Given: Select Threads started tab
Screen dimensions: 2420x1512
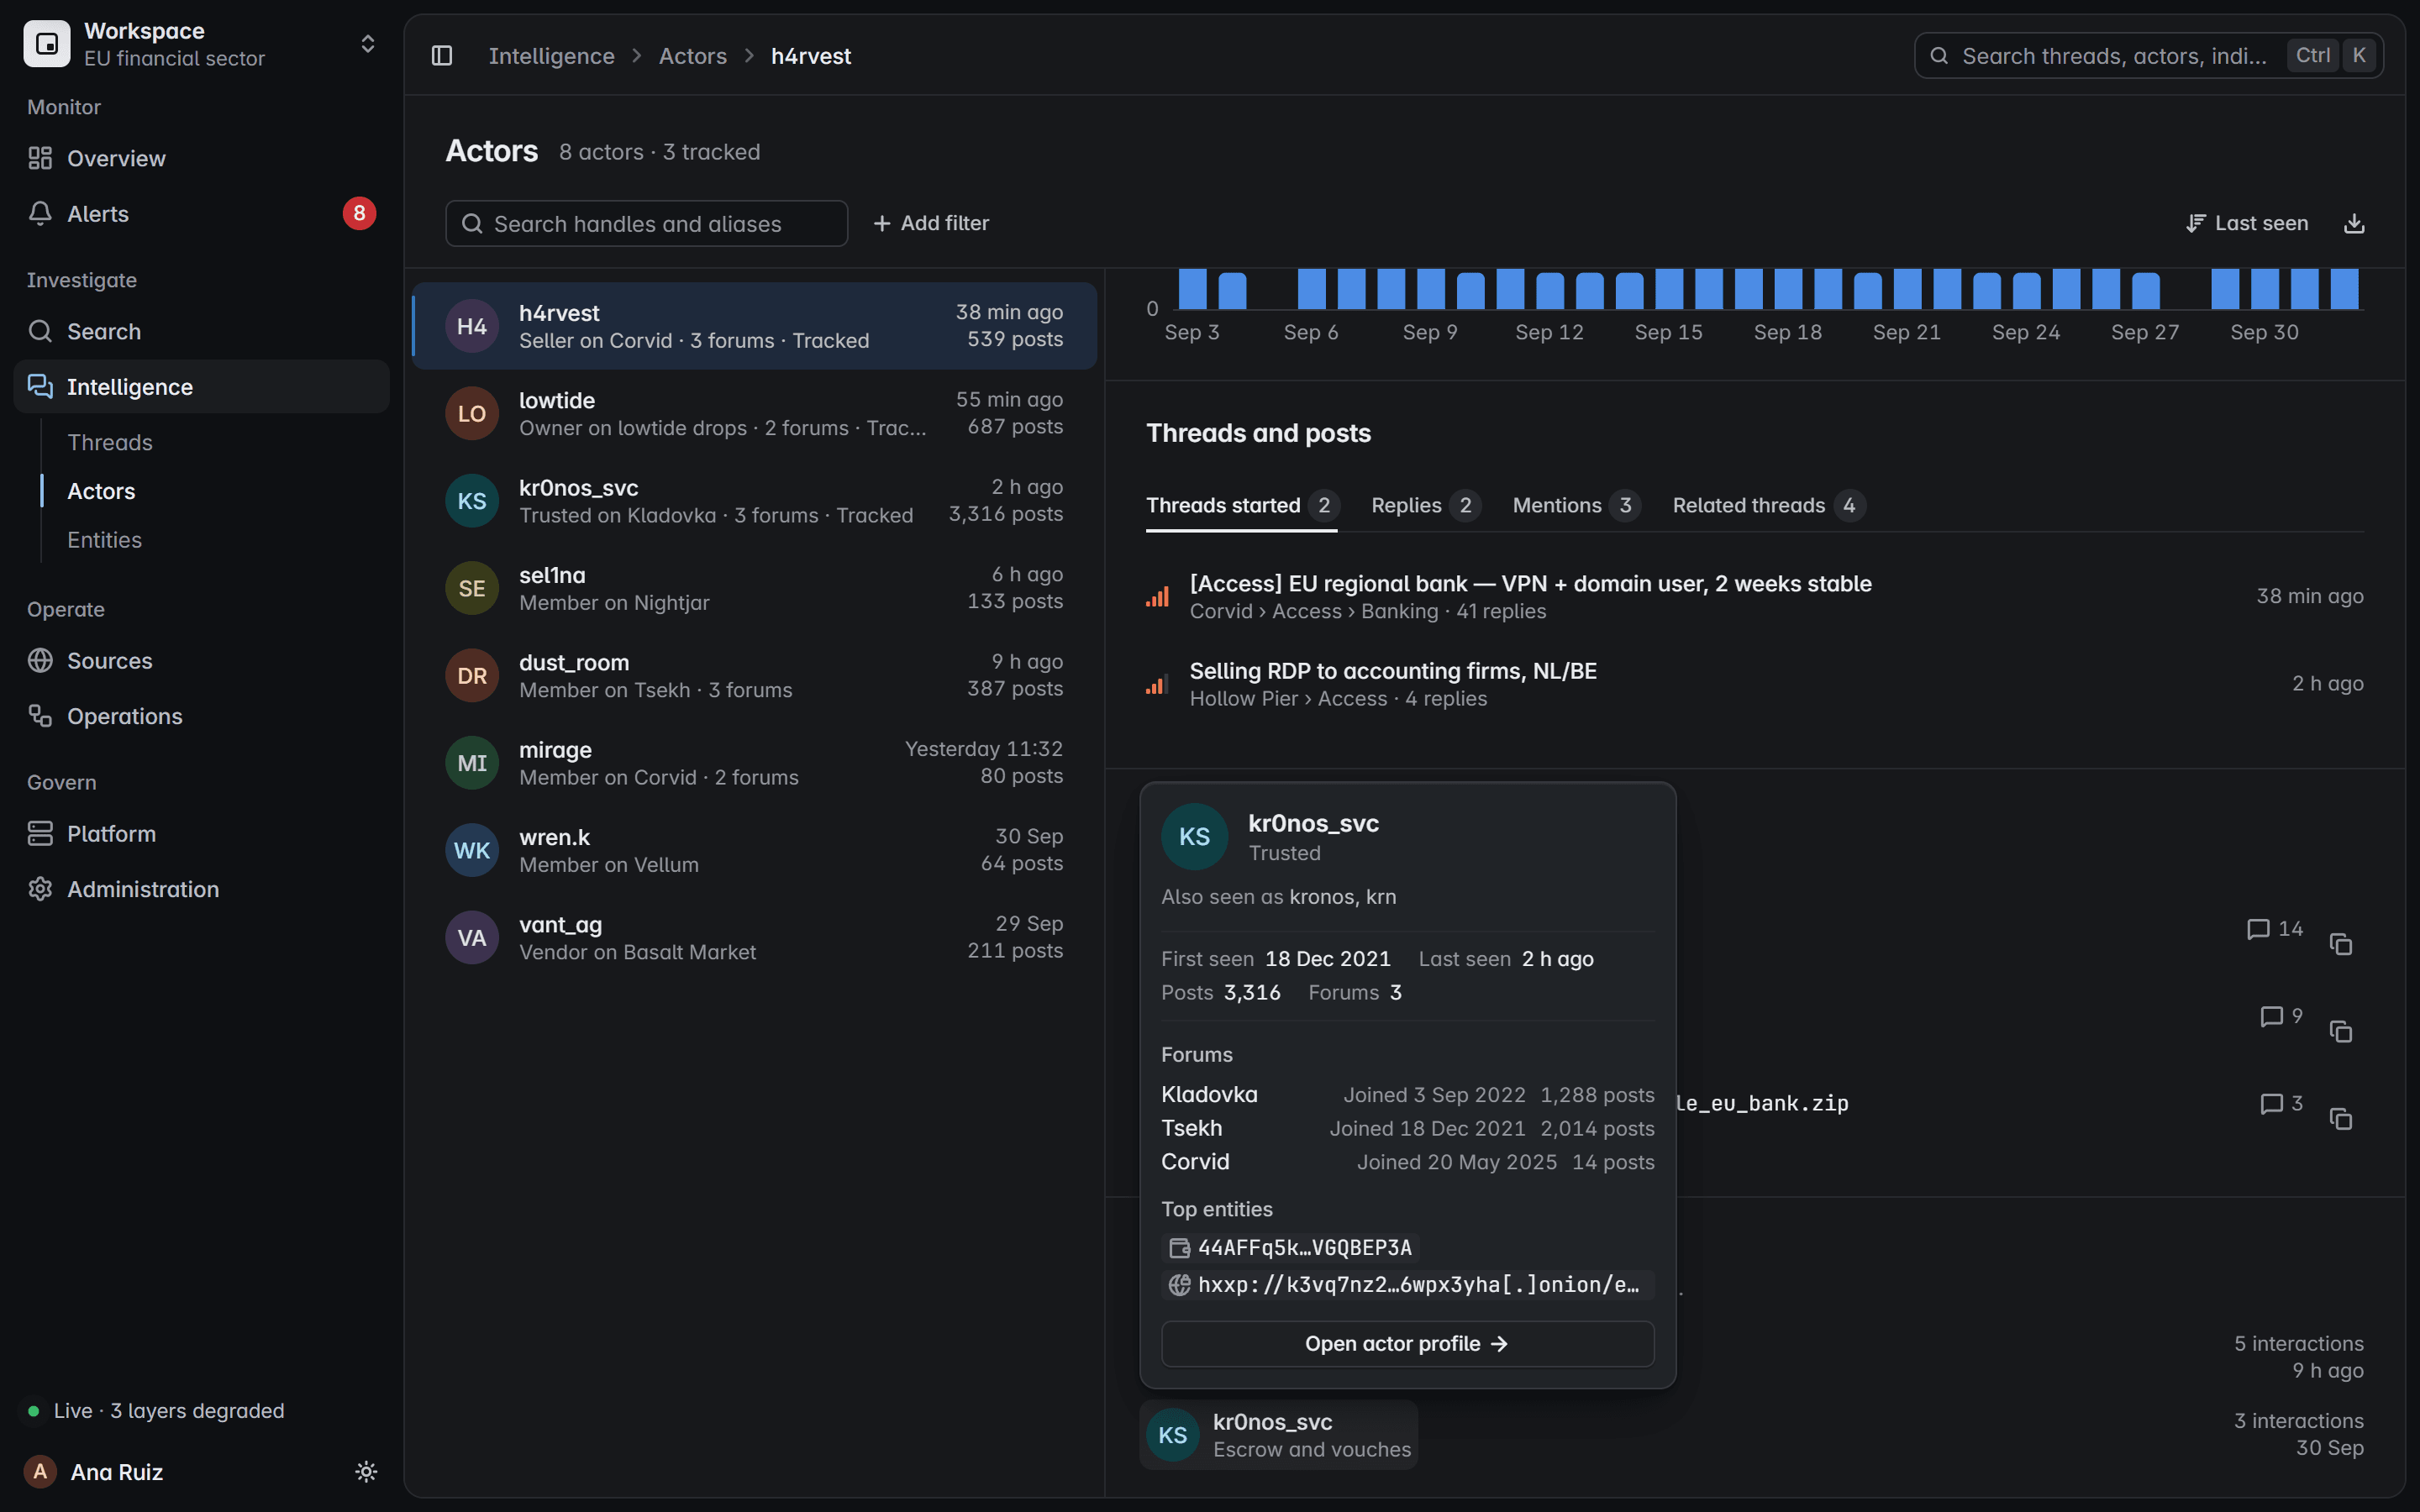Looking at the screenshot, I should tap(1241, 505).
